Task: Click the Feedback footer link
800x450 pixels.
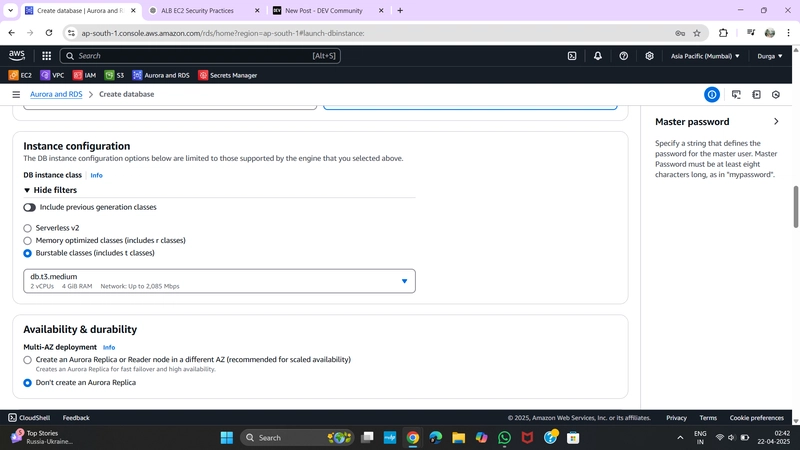Action: [x=76, y=417]
